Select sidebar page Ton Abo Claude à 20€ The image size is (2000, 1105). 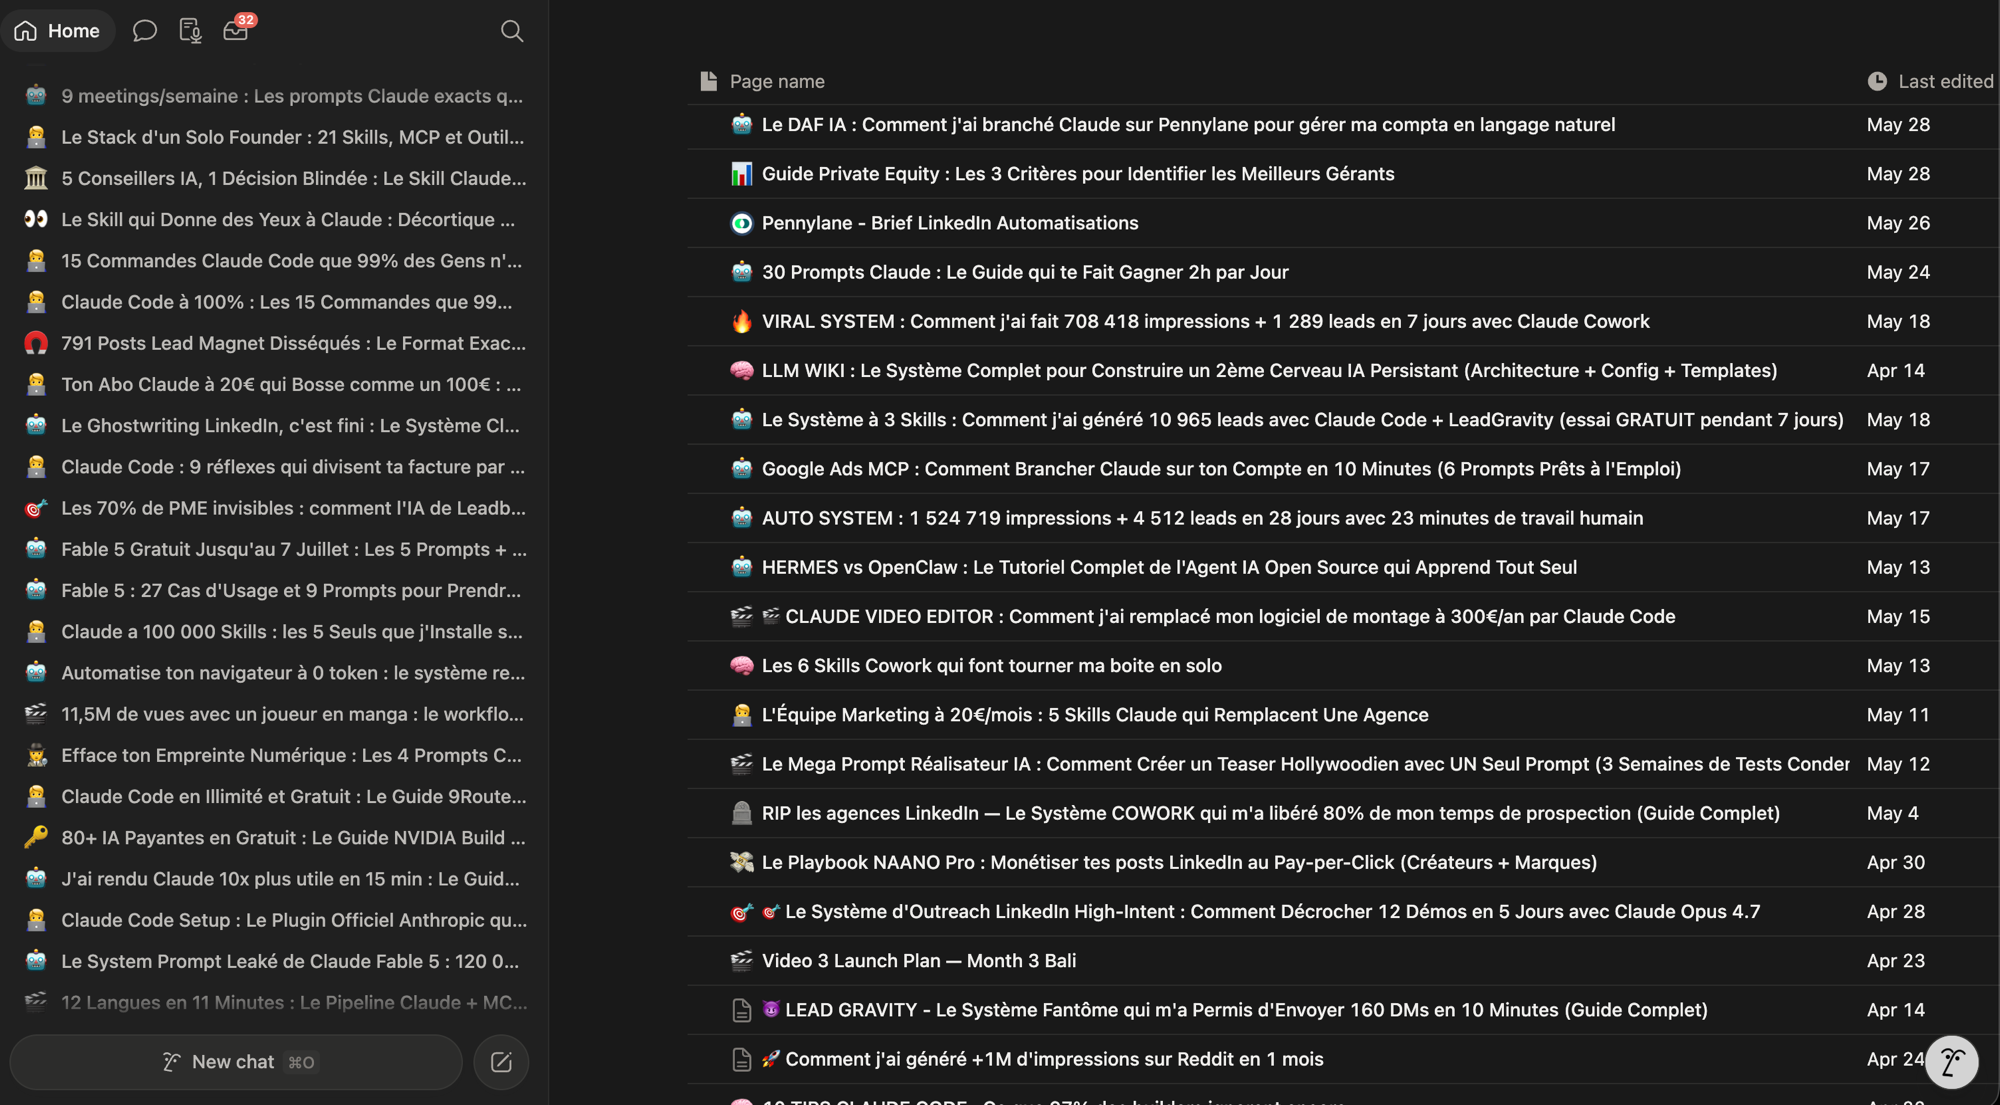[x=275, y=384]
